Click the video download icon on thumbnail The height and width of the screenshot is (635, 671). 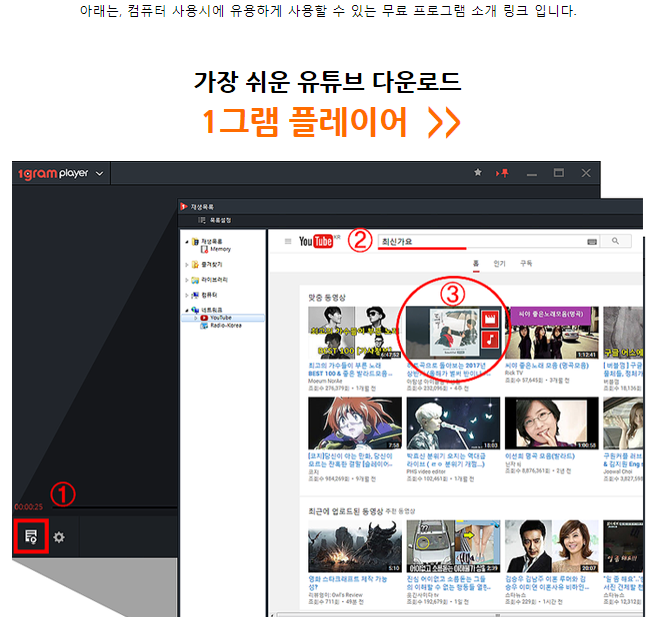coord(490,319)
